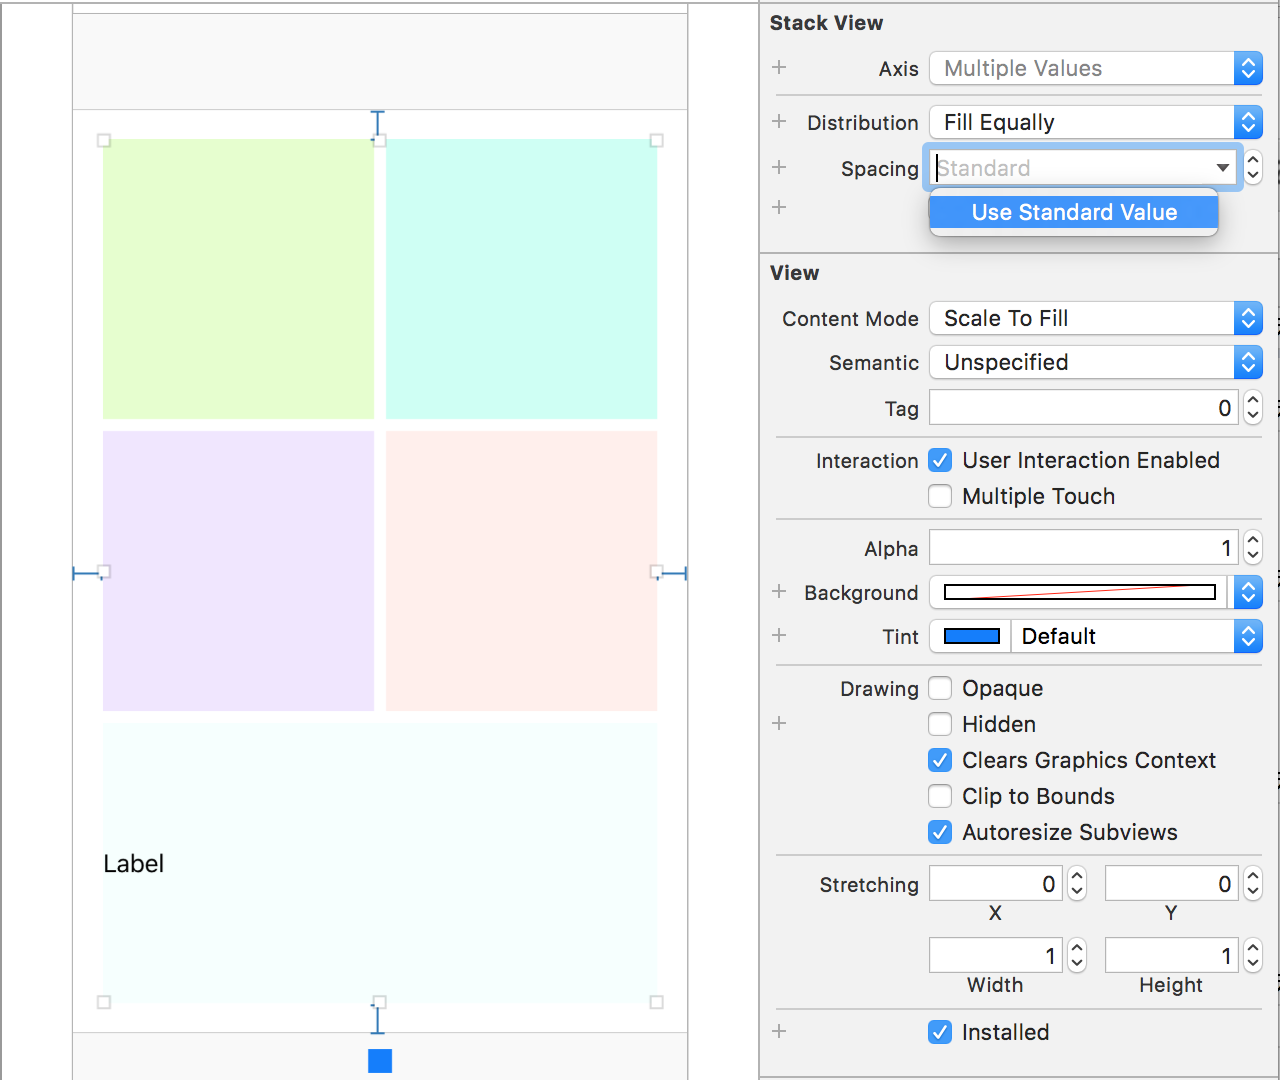Click the plus icon beside Distribution

[x=779, y=121]
